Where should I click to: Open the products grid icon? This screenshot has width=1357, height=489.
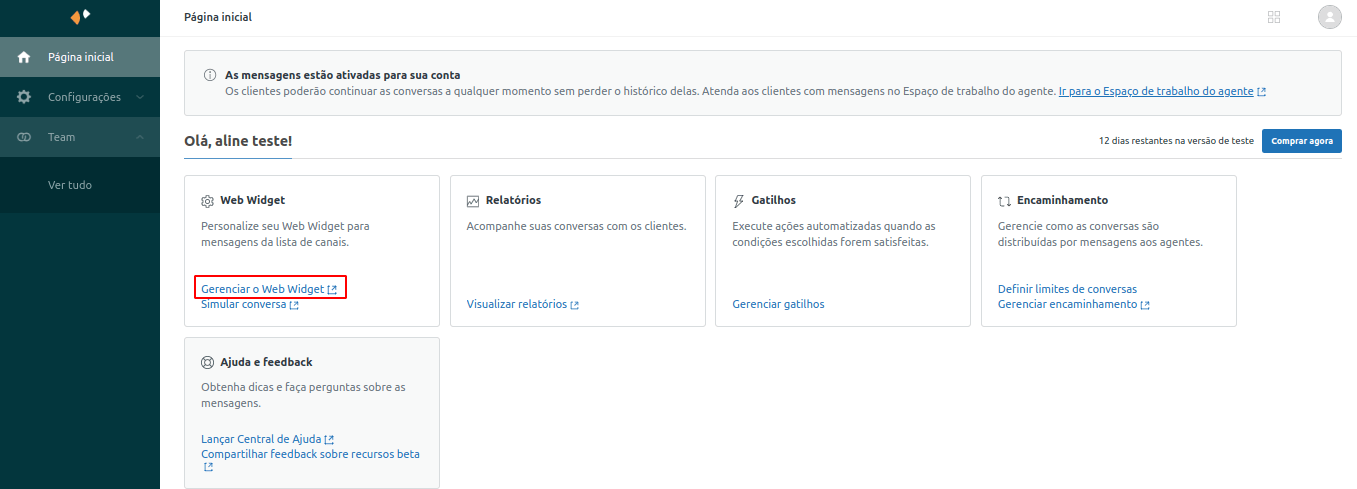point(1274,17)
